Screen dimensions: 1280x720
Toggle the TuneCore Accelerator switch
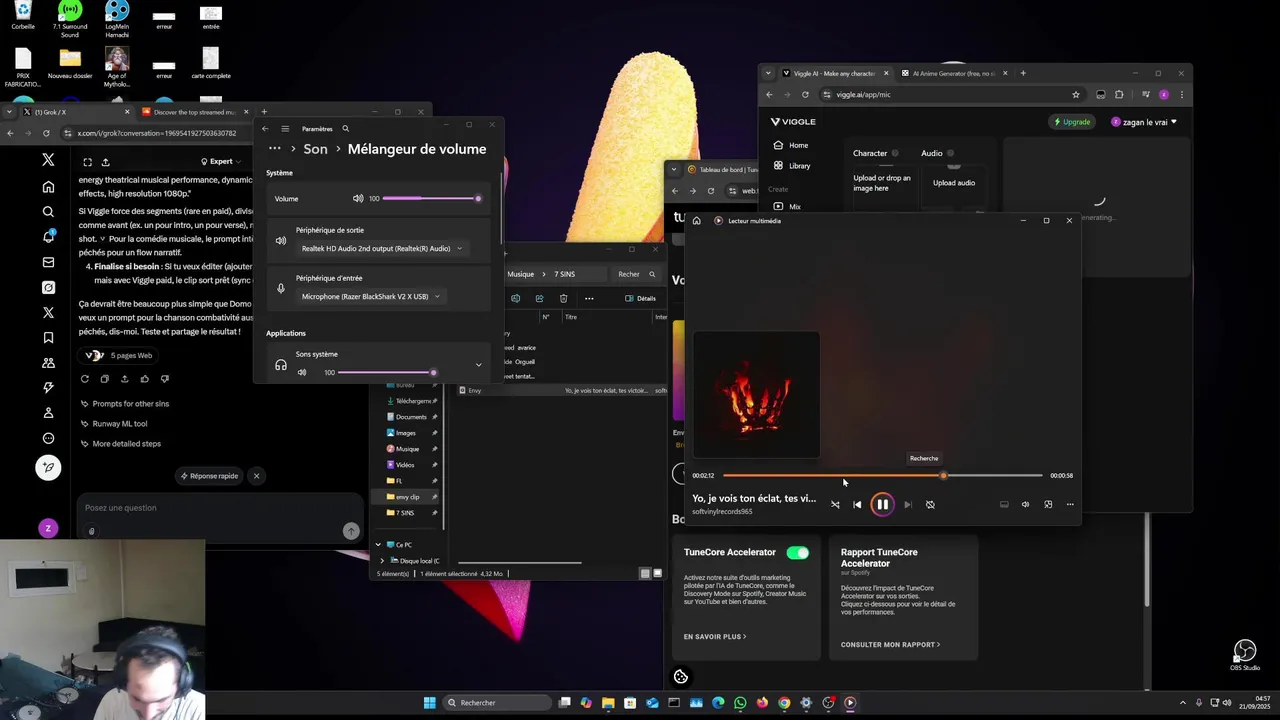pyautogui.click(x=797, y=552)
